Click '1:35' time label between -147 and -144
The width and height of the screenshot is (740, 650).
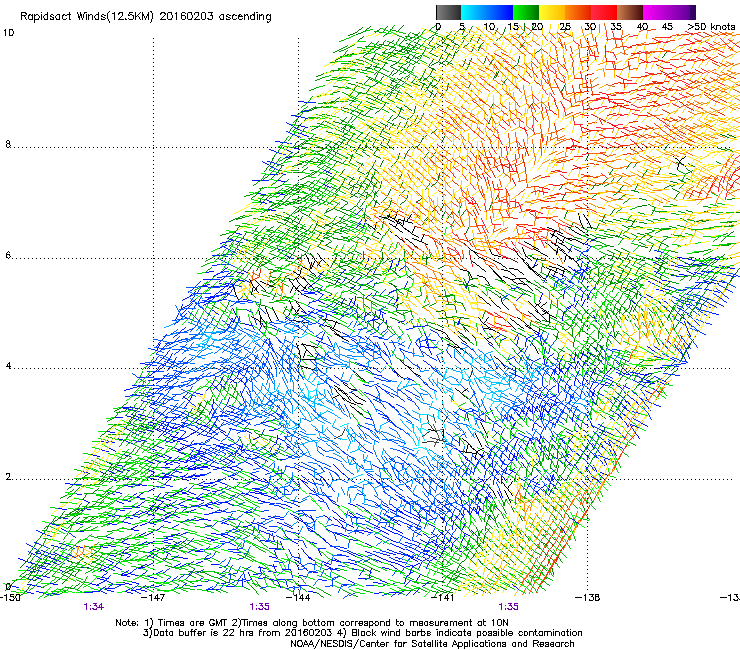tap(260, 607)
